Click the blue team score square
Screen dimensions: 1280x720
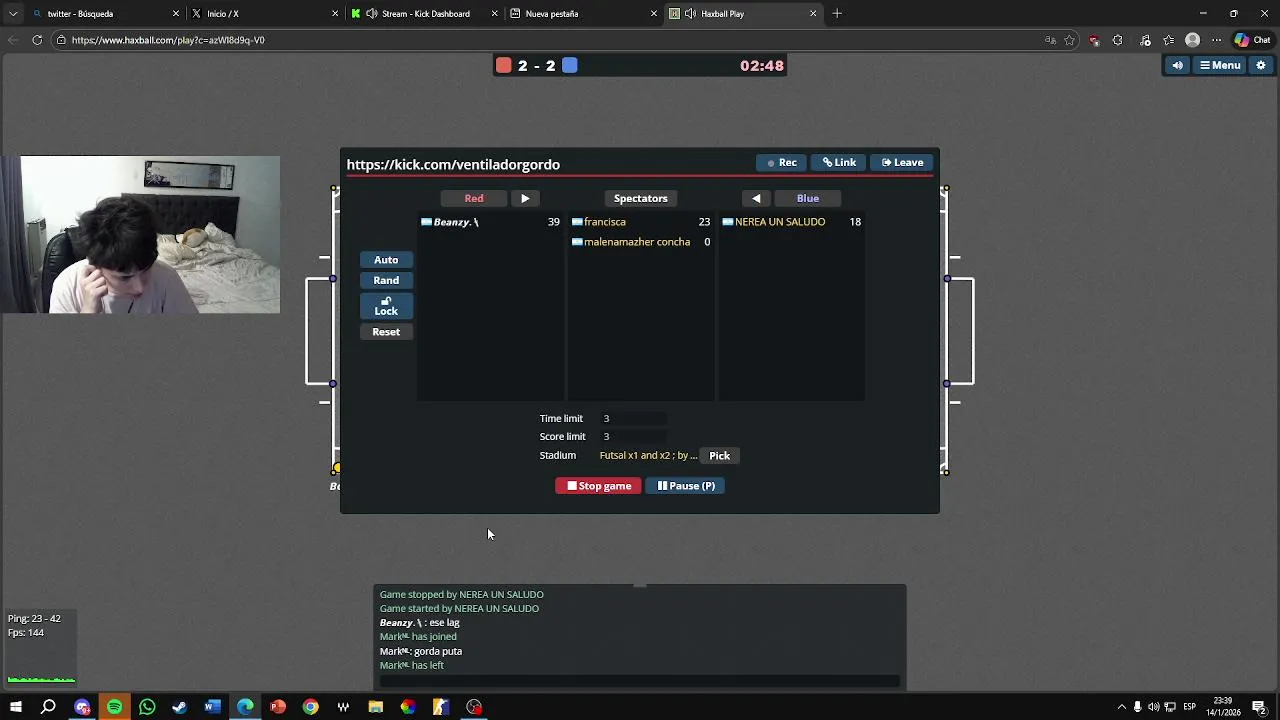[570, 65]
